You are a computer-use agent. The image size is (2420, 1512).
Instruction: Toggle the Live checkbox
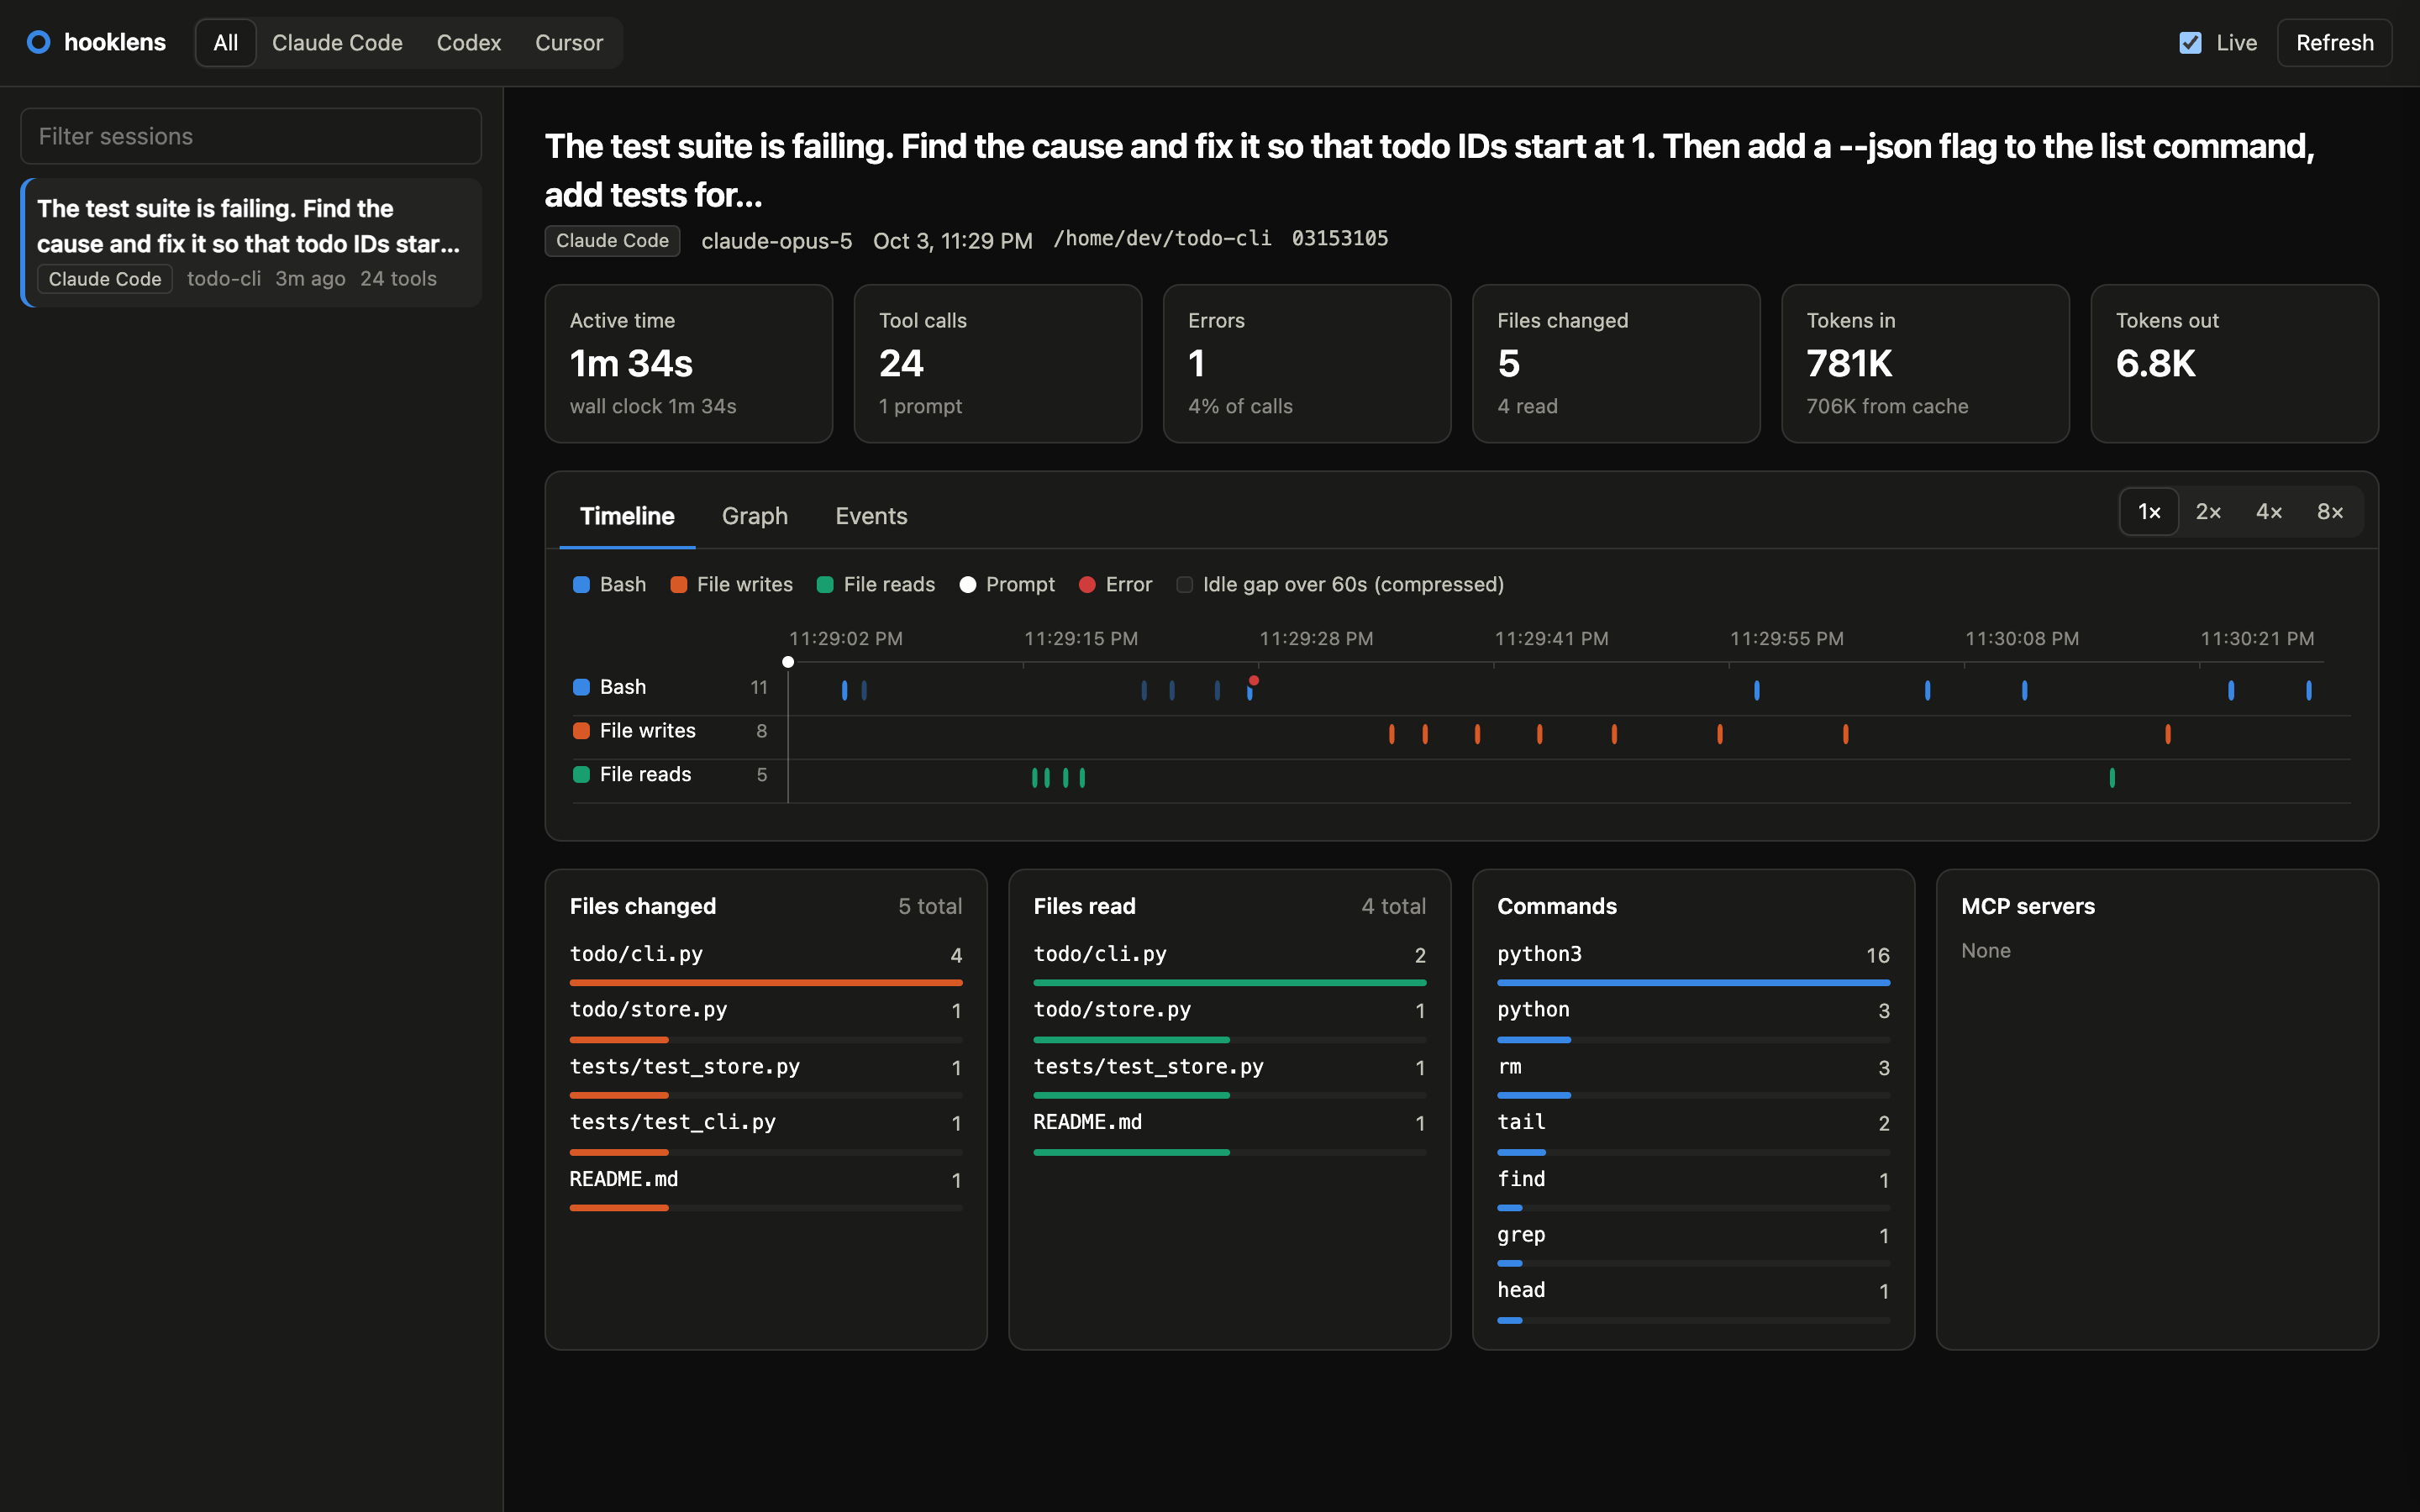point(2190,43)
